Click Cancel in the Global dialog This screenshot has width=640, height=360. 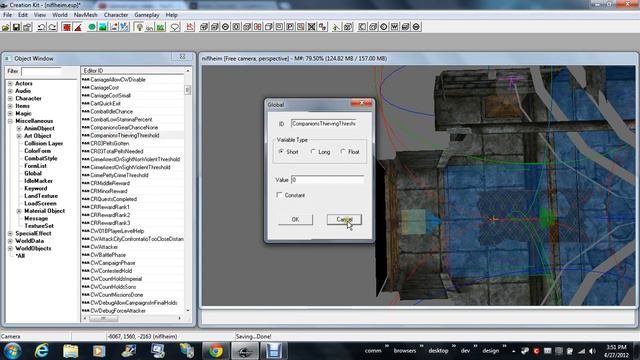coord(344,220)
